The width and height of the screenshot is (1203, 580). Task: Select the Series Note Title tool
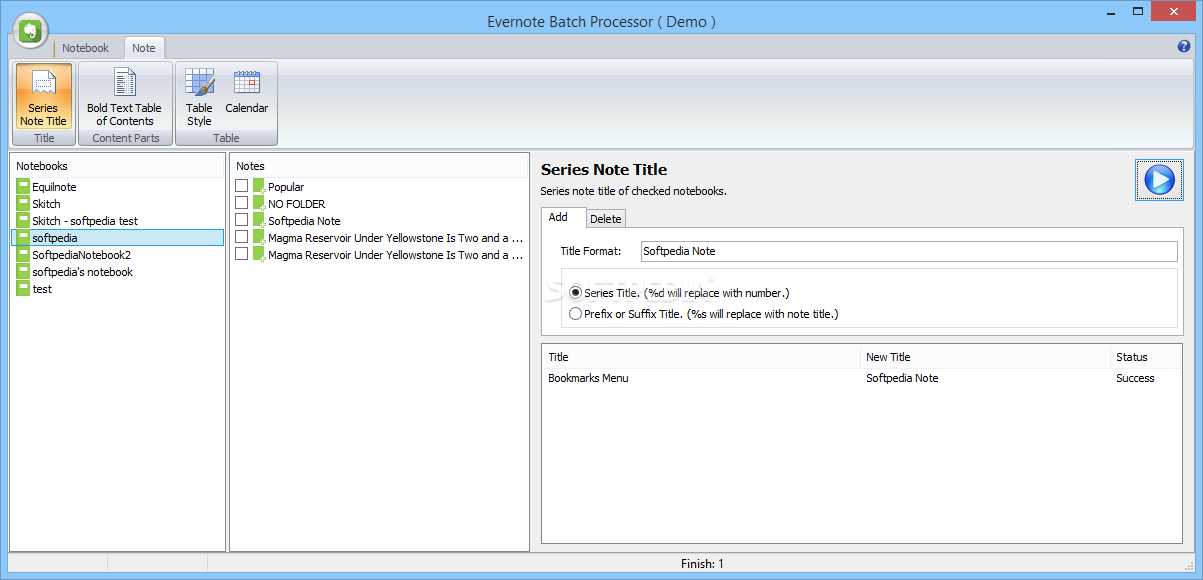pos(44,97)
